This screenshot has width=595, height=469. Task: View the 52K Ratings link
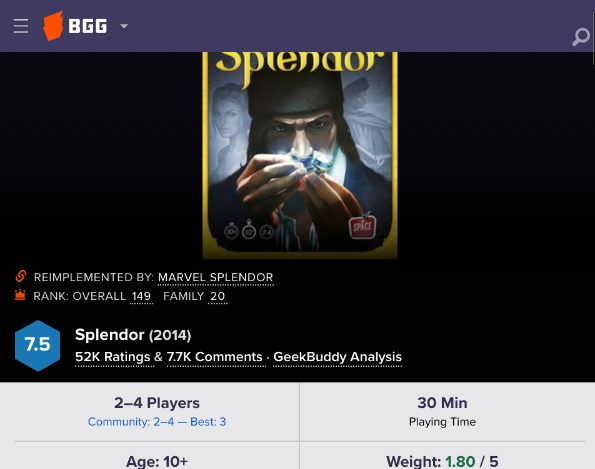[113, 357]
